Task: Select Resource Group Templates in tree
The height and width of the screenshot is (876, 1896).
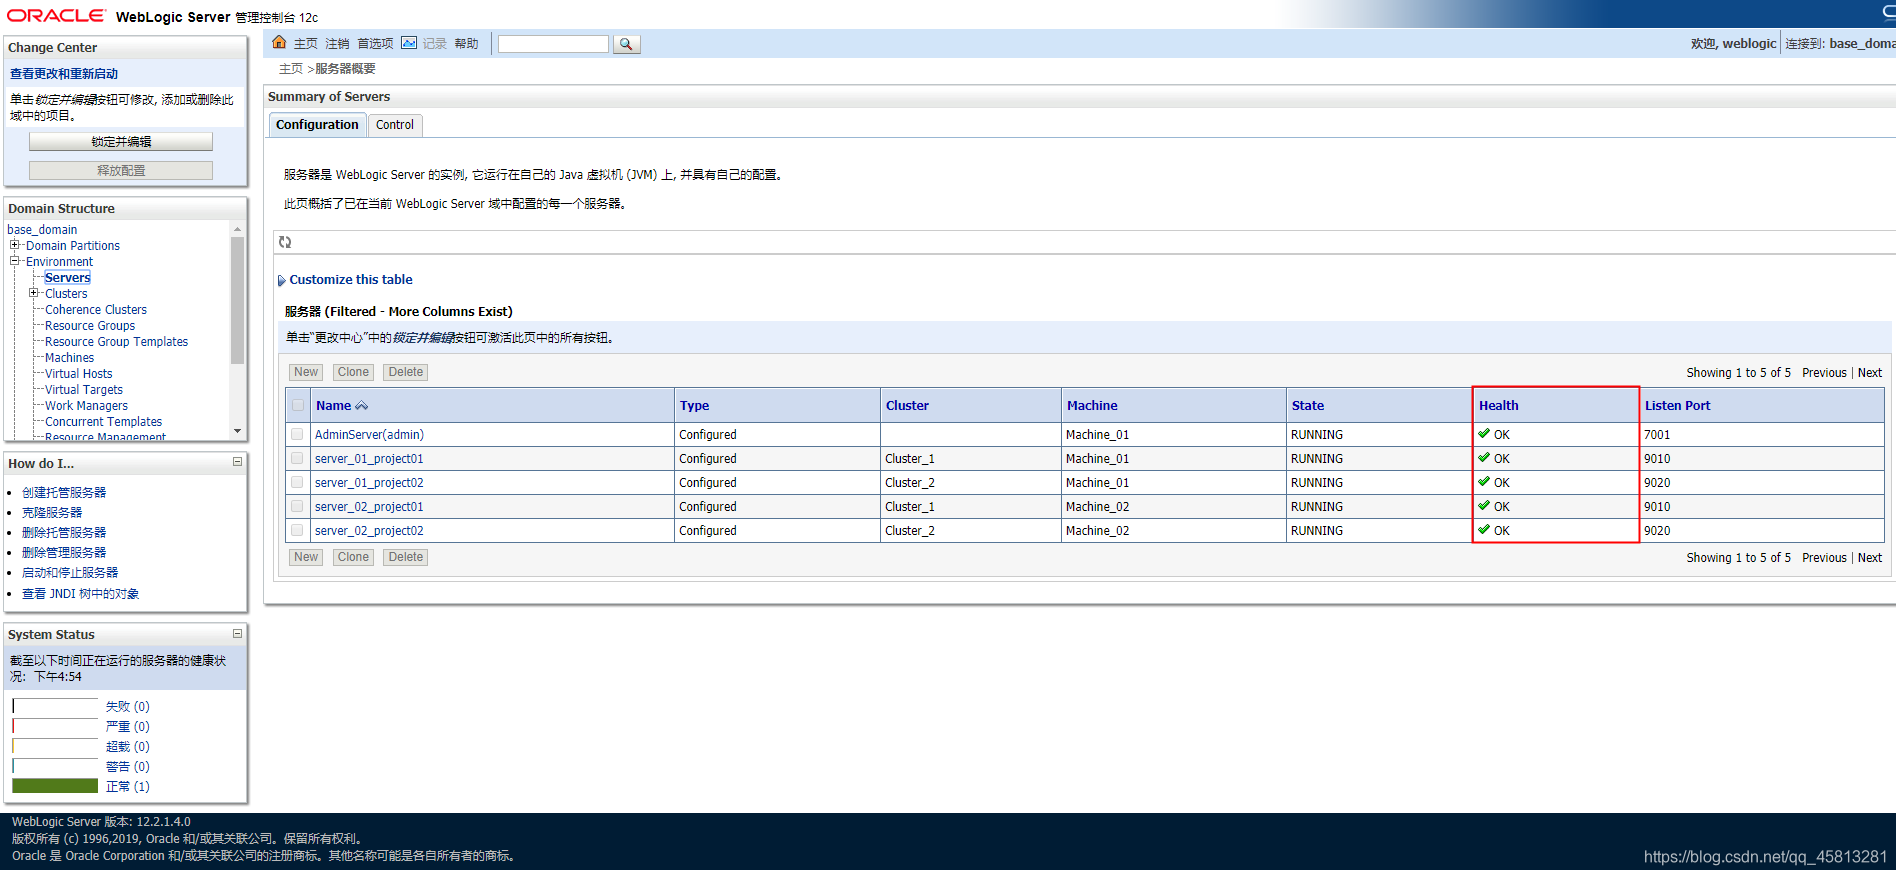Action: 116,342
